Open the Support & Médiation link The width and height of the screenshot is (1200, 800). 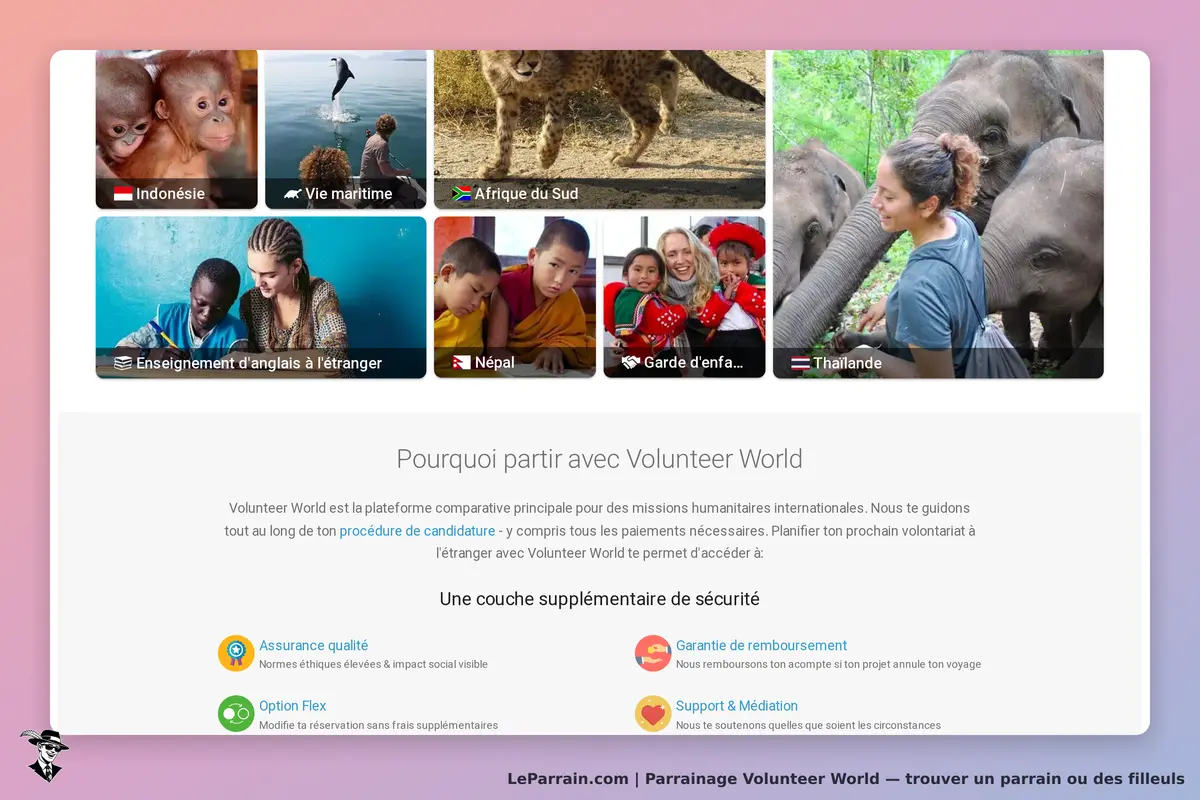tap(737, 706)
